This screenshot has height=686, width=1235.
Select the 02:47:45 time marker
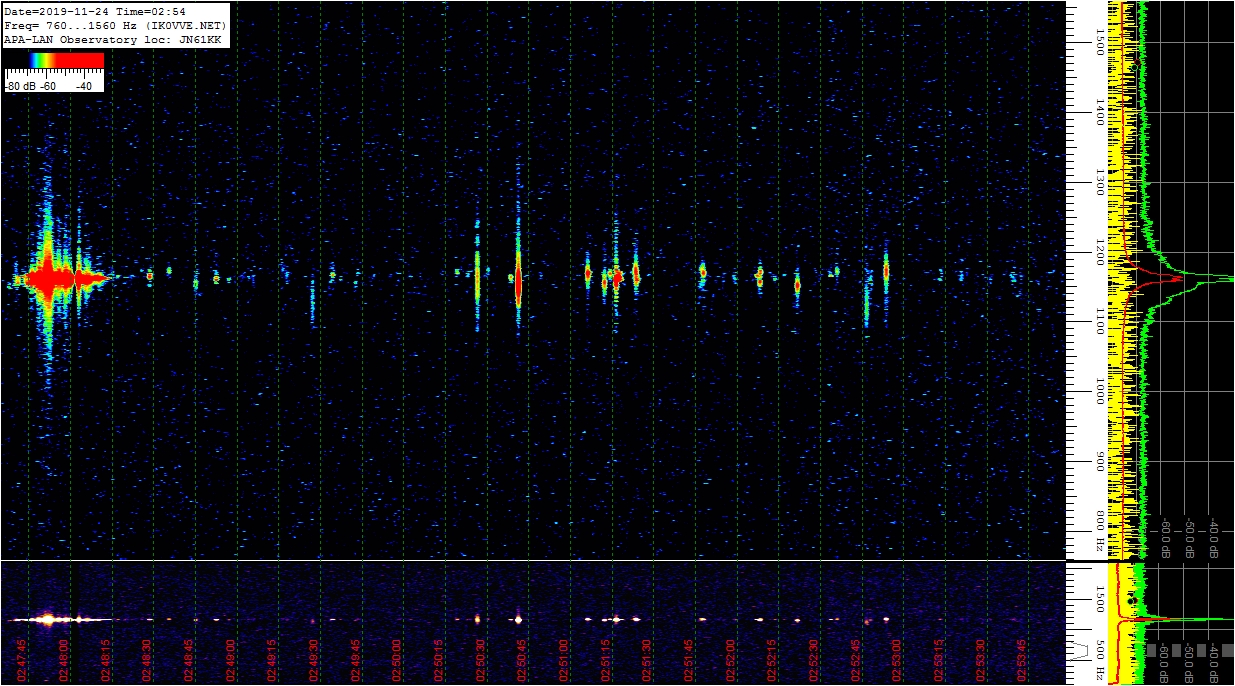pos(23,659)
